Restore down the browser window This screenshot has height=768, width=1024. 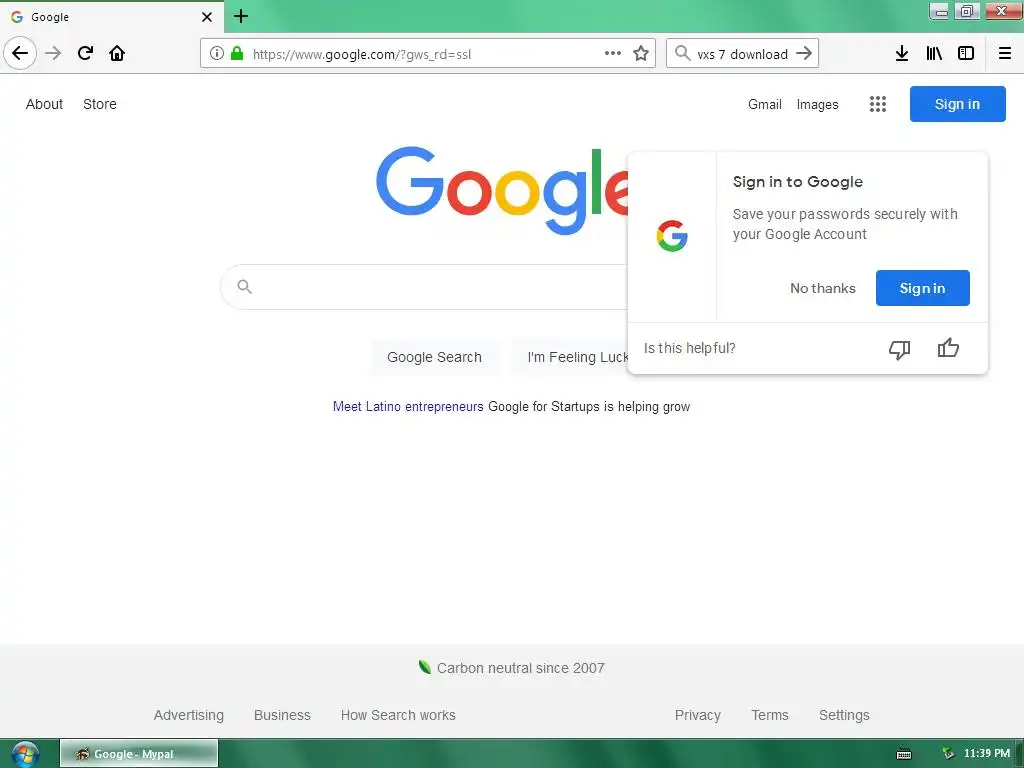point(967,11)
